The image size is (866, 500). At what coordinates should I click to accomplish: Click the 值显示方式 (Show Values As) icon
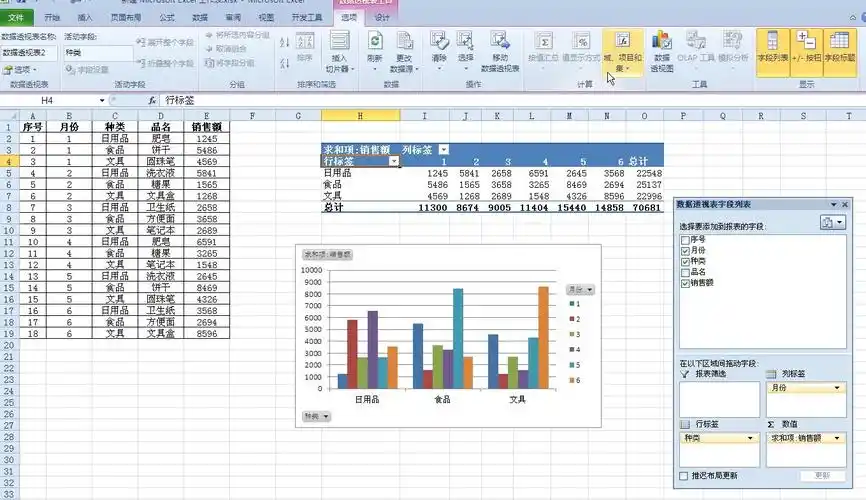[582, 42]
